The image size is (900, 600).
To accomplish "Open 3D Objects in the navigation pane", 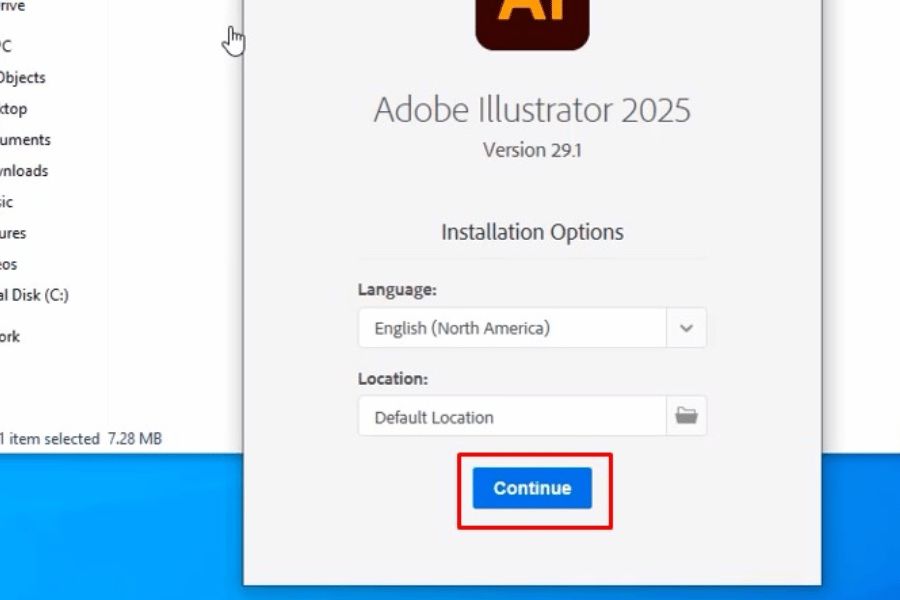I will pyautogui.click(x=22, y=77).
